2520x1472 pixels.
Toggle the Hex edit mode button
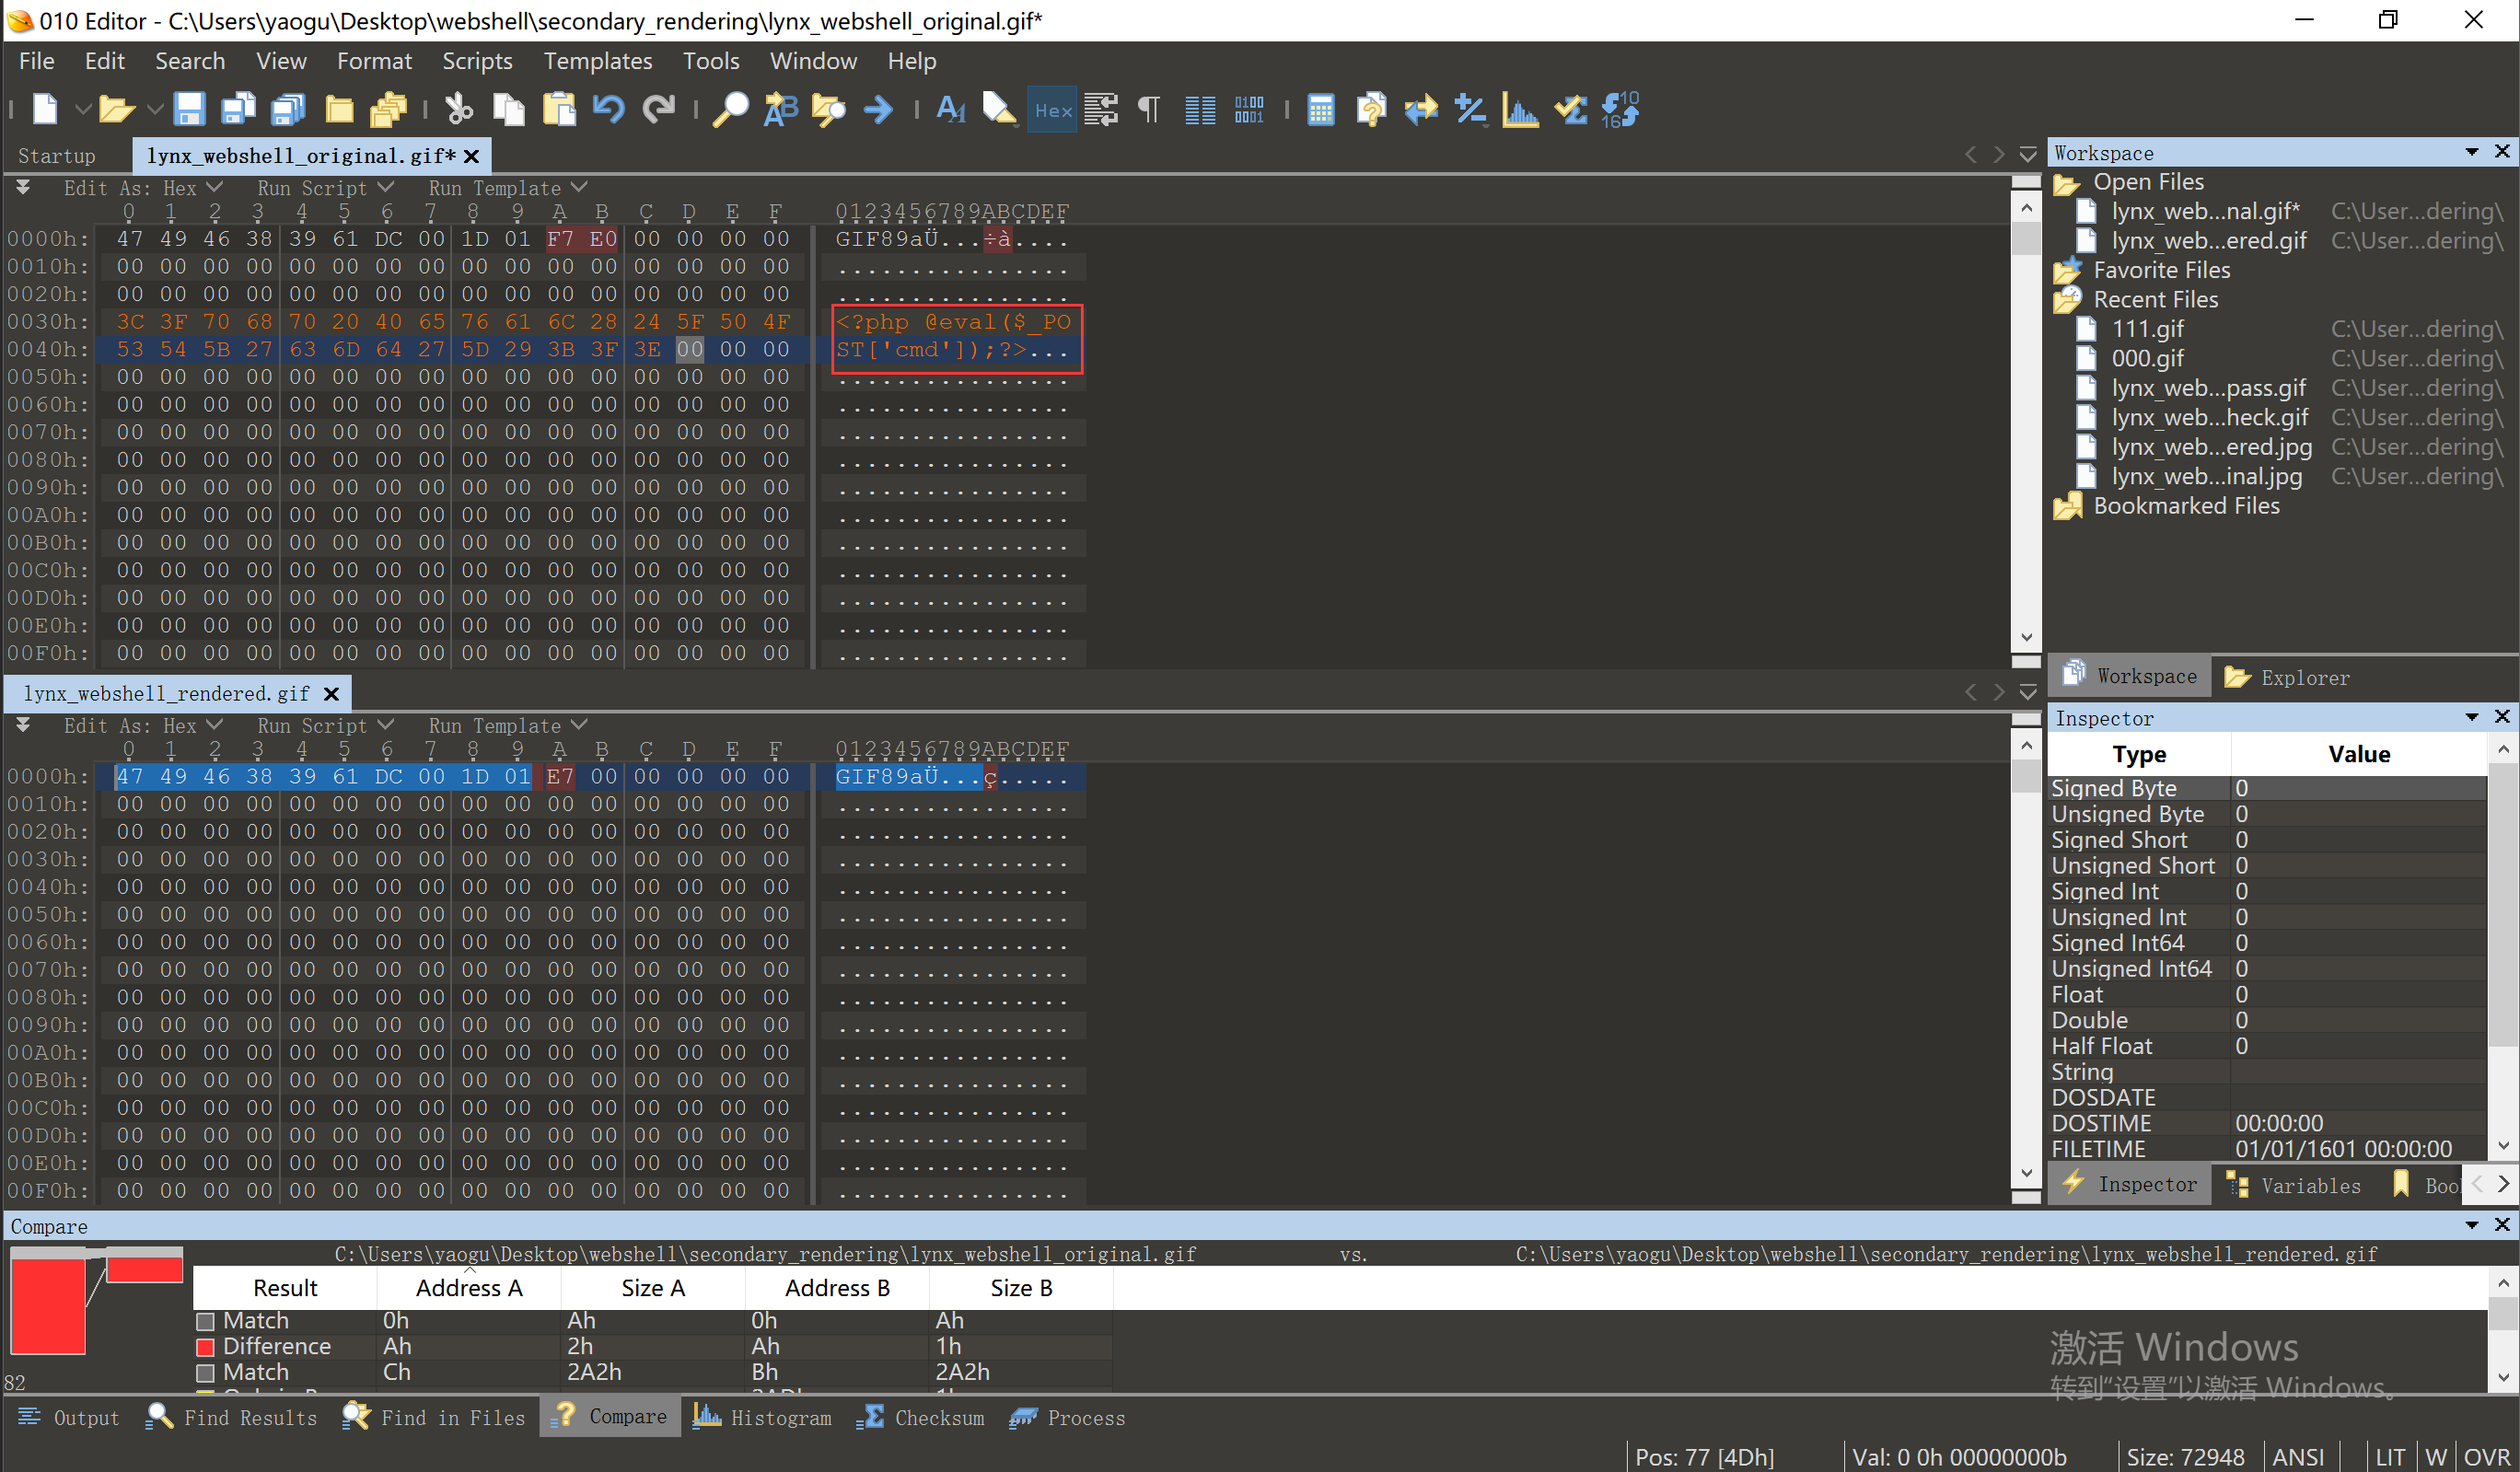[x=1052, y=109]
